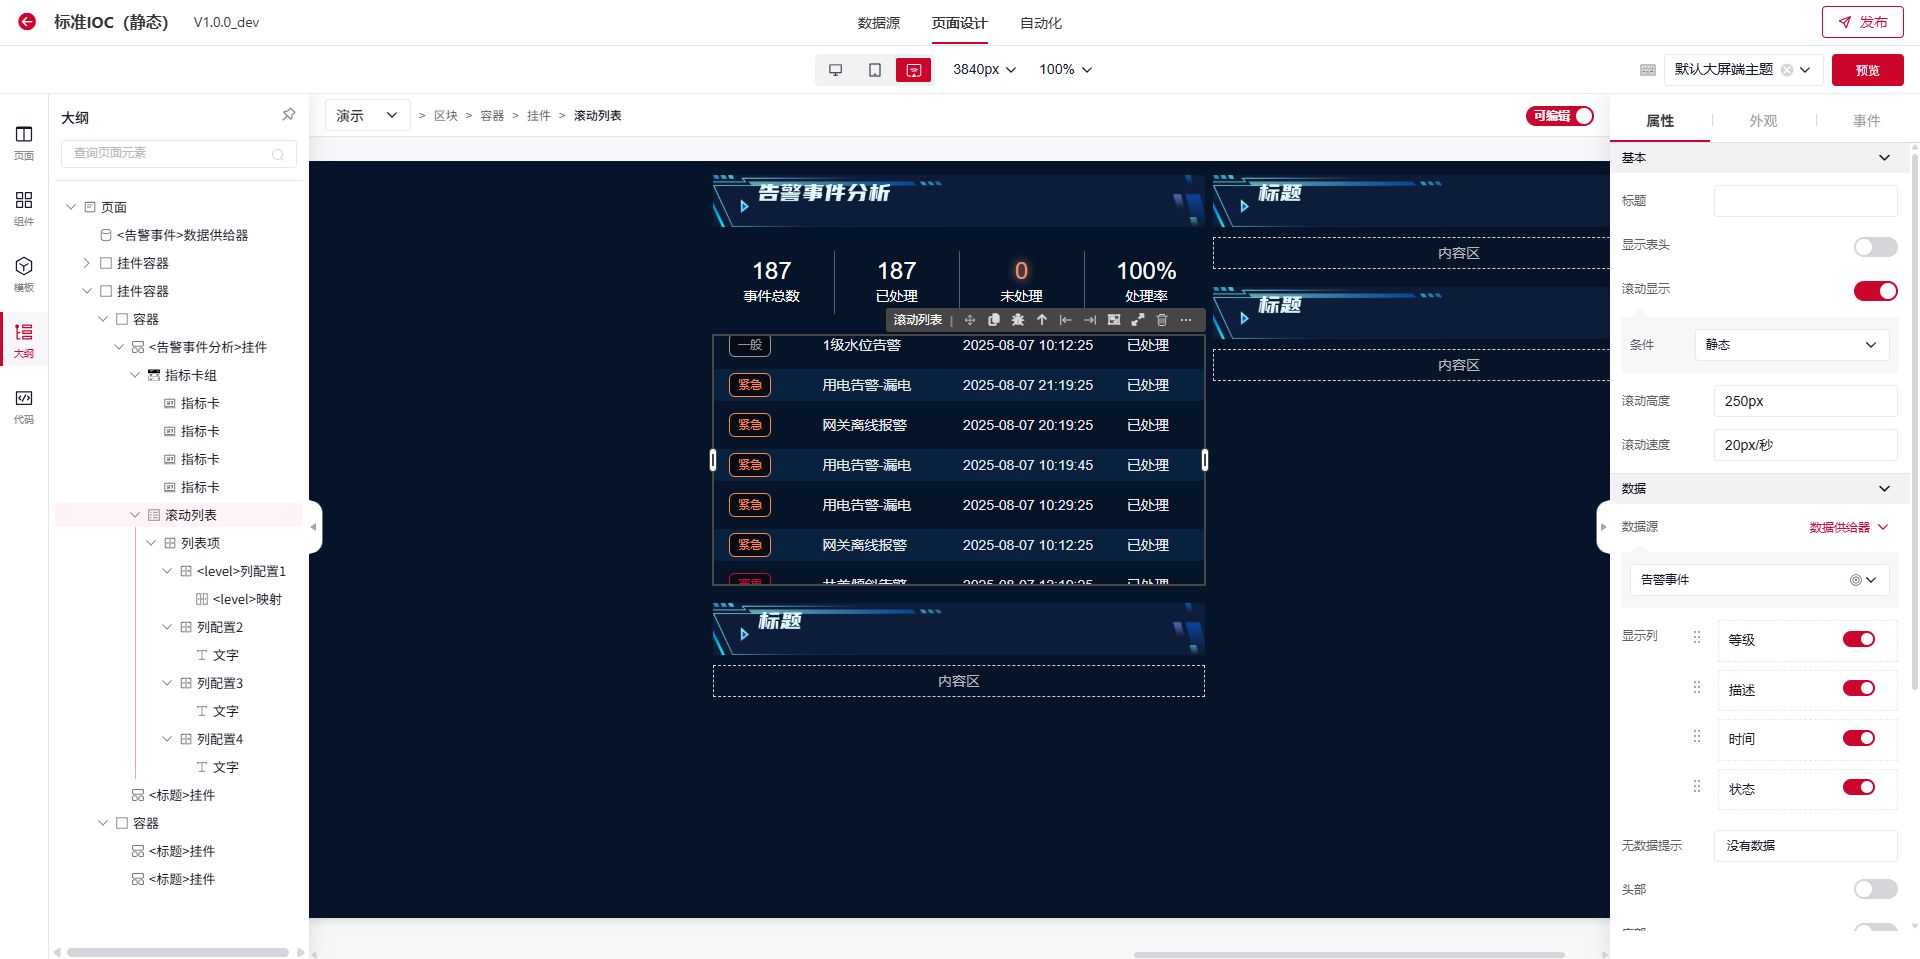1920x959 pixels.
Task: Delete the selected 滚动列表 via trash icon
Action: click(x=1161, y=320)
